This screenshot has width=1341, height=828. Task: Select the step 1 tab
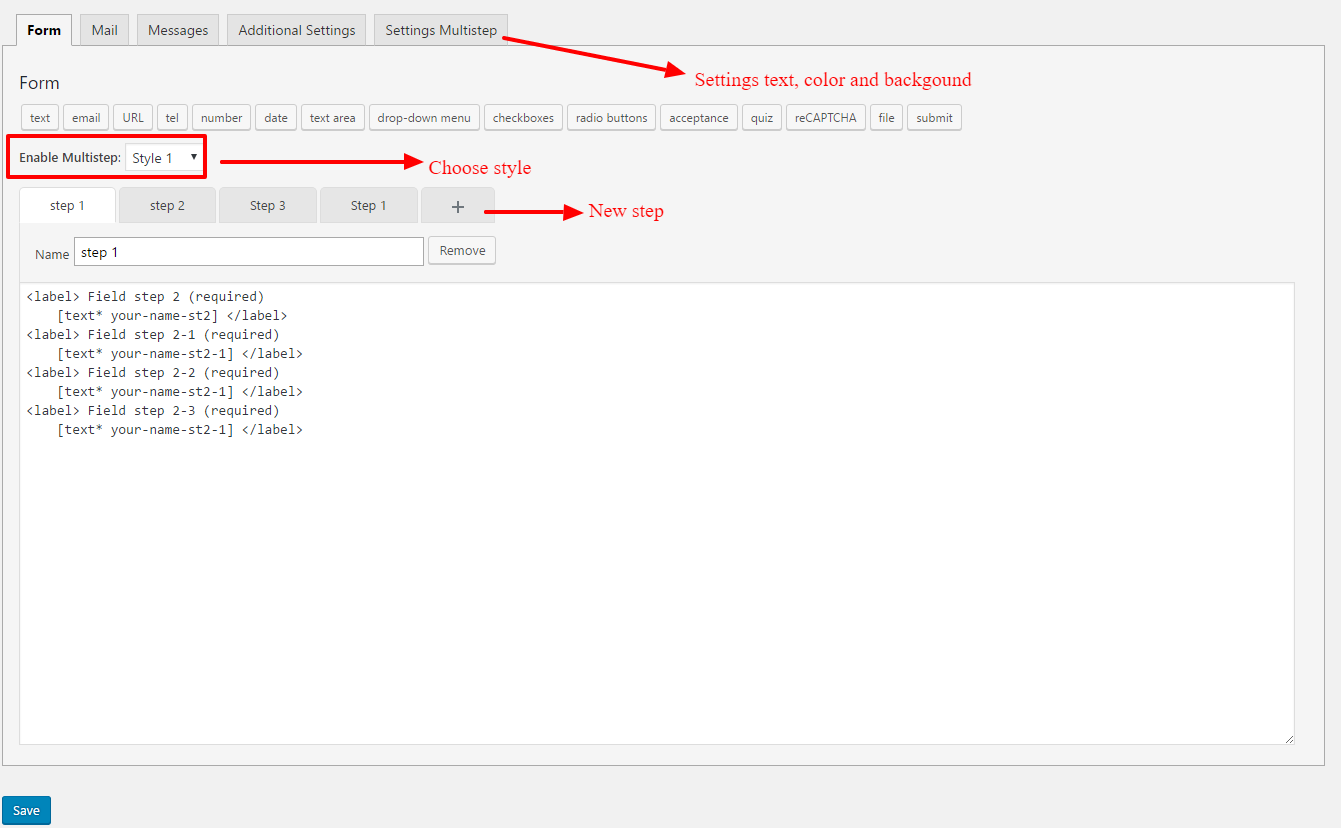(68, 205)
